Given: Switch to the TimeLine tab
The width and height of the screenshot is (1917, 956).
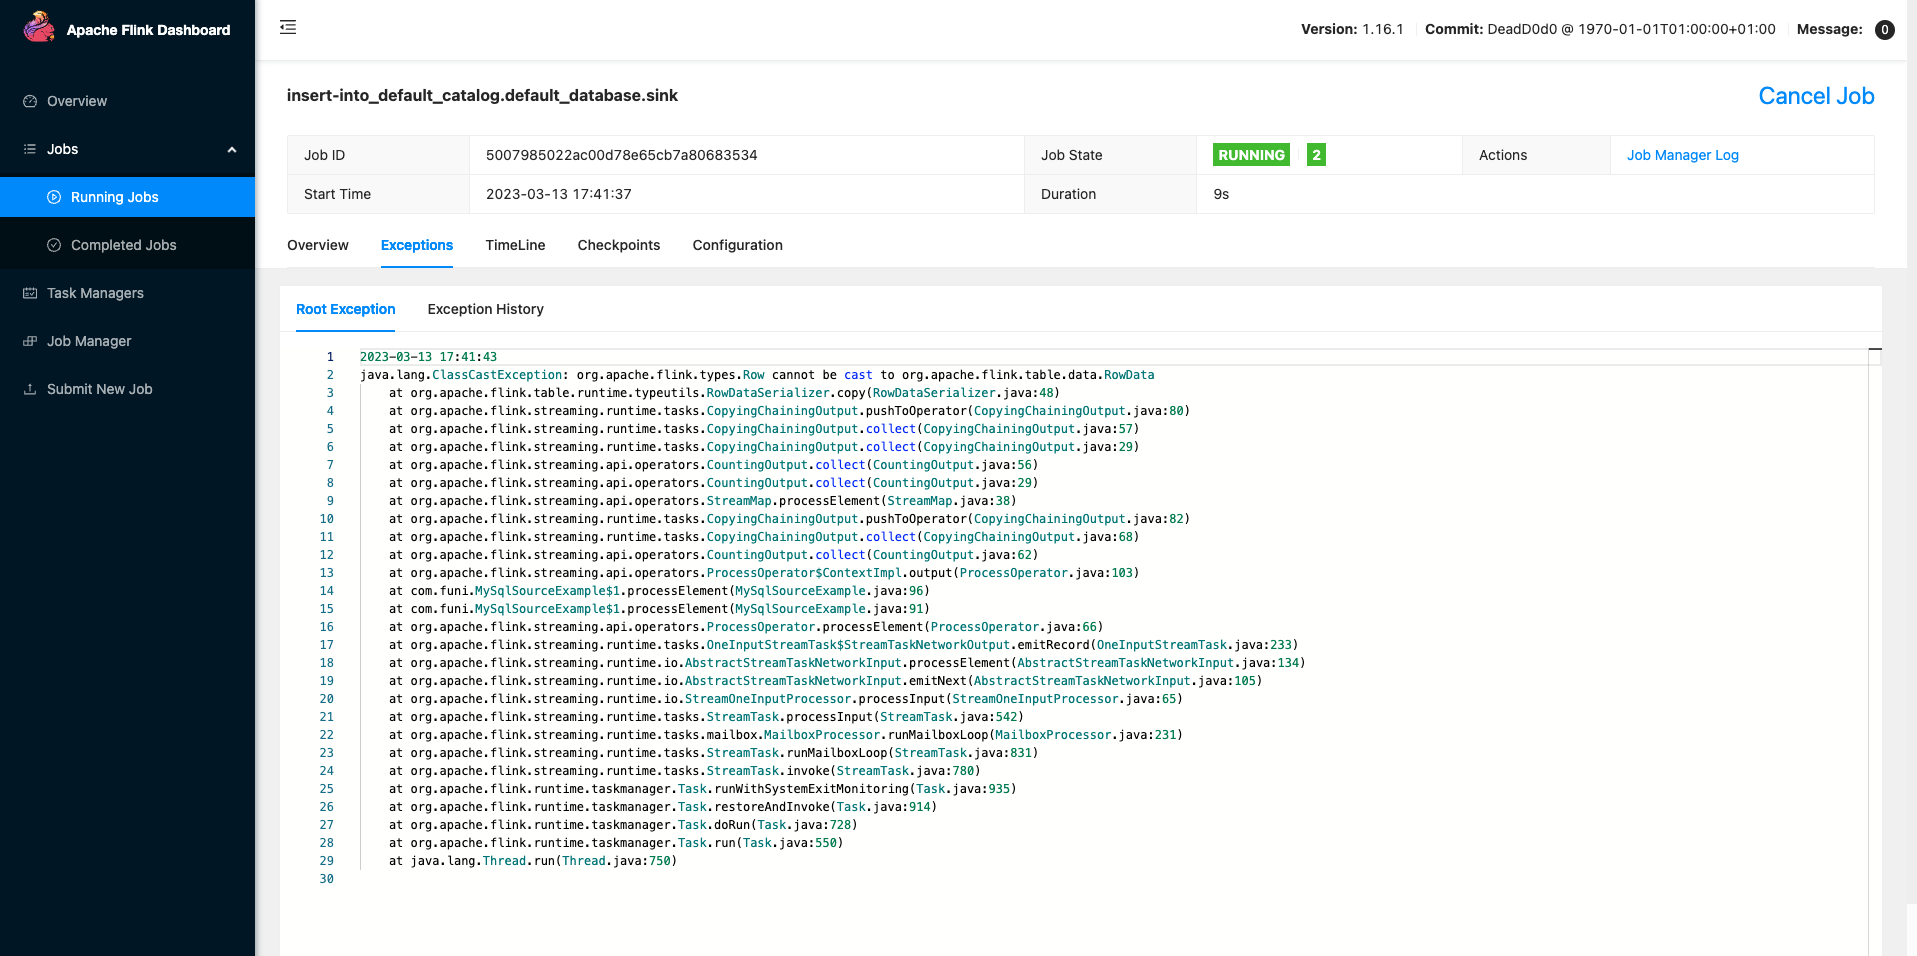Looking at the screenshot, I should (x=515, y=245).
